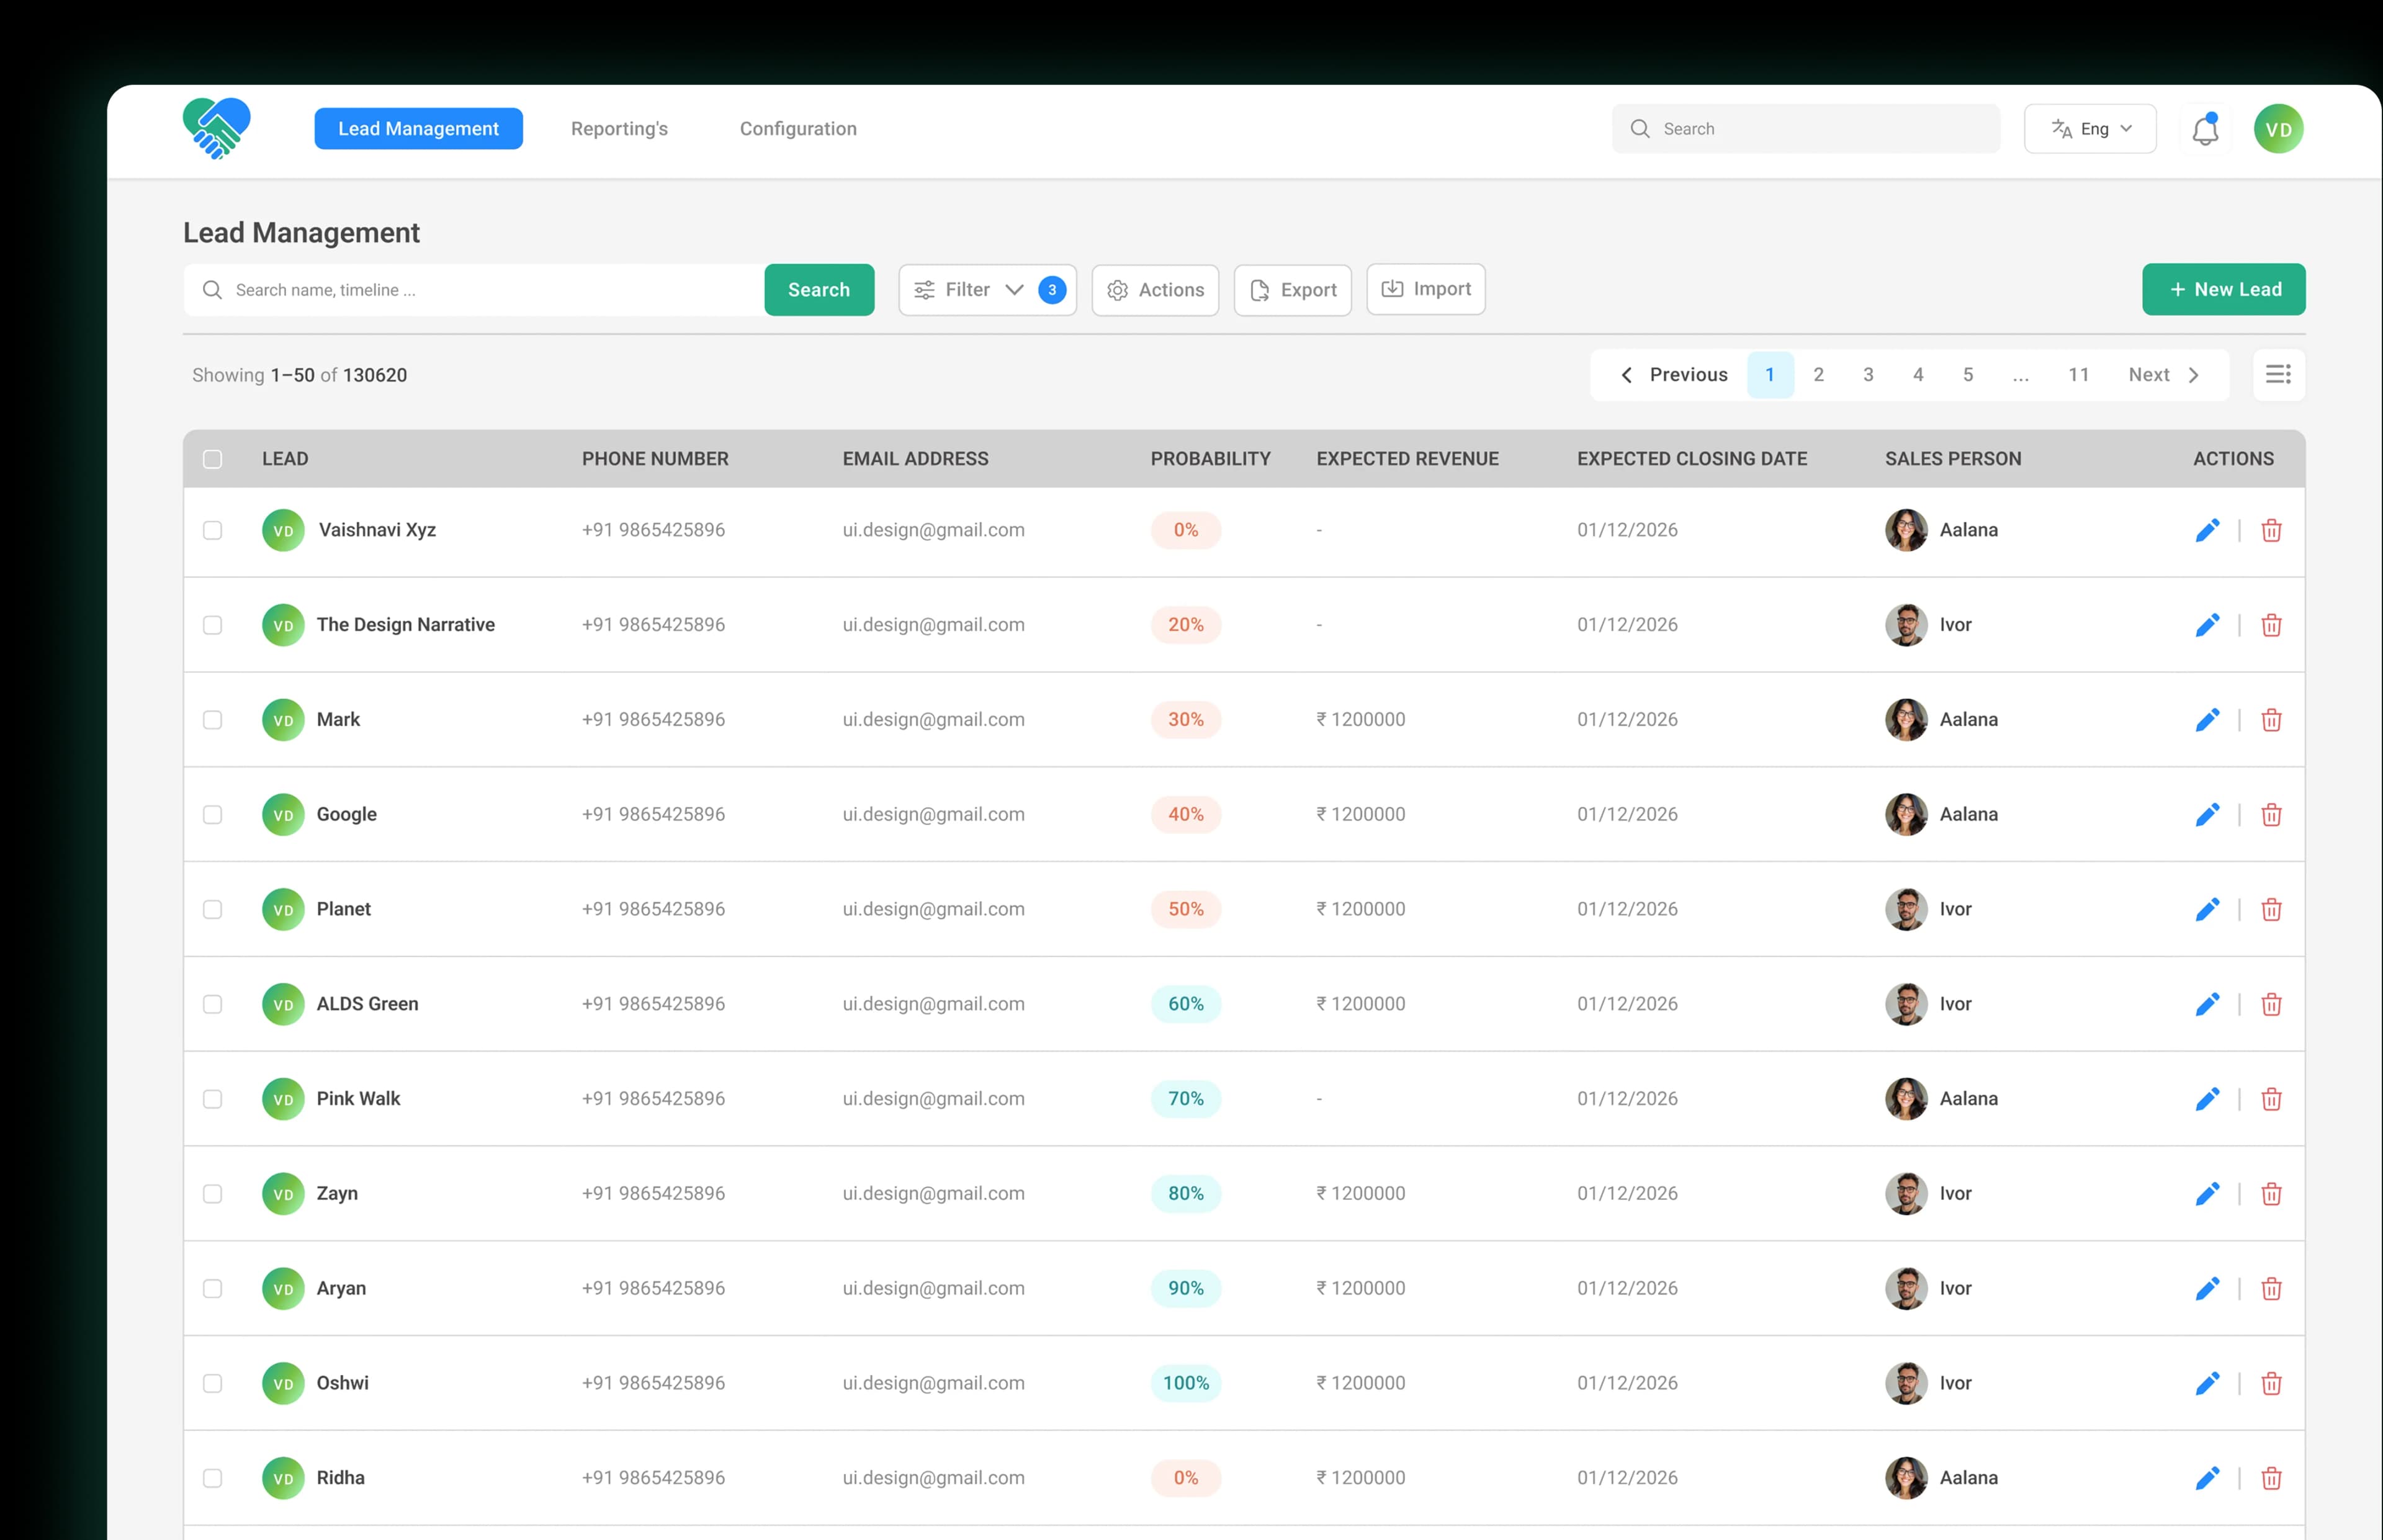Check the box for Google lead
This screenshot has height=1540, width=2383.
212,815
